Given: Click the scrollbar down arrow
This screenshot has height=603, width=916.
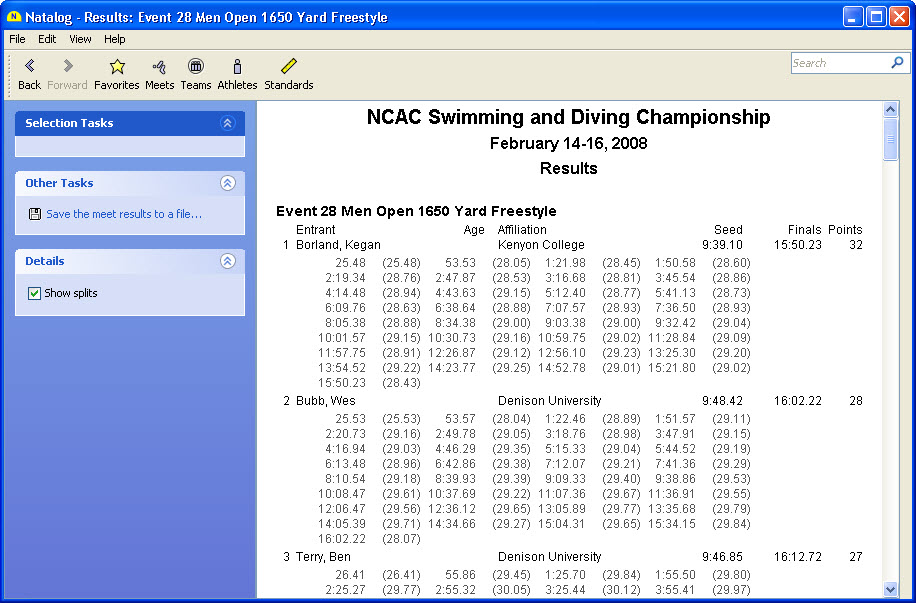Looking at the screenshot, I should pyautogui.click(x=890, y=590).
